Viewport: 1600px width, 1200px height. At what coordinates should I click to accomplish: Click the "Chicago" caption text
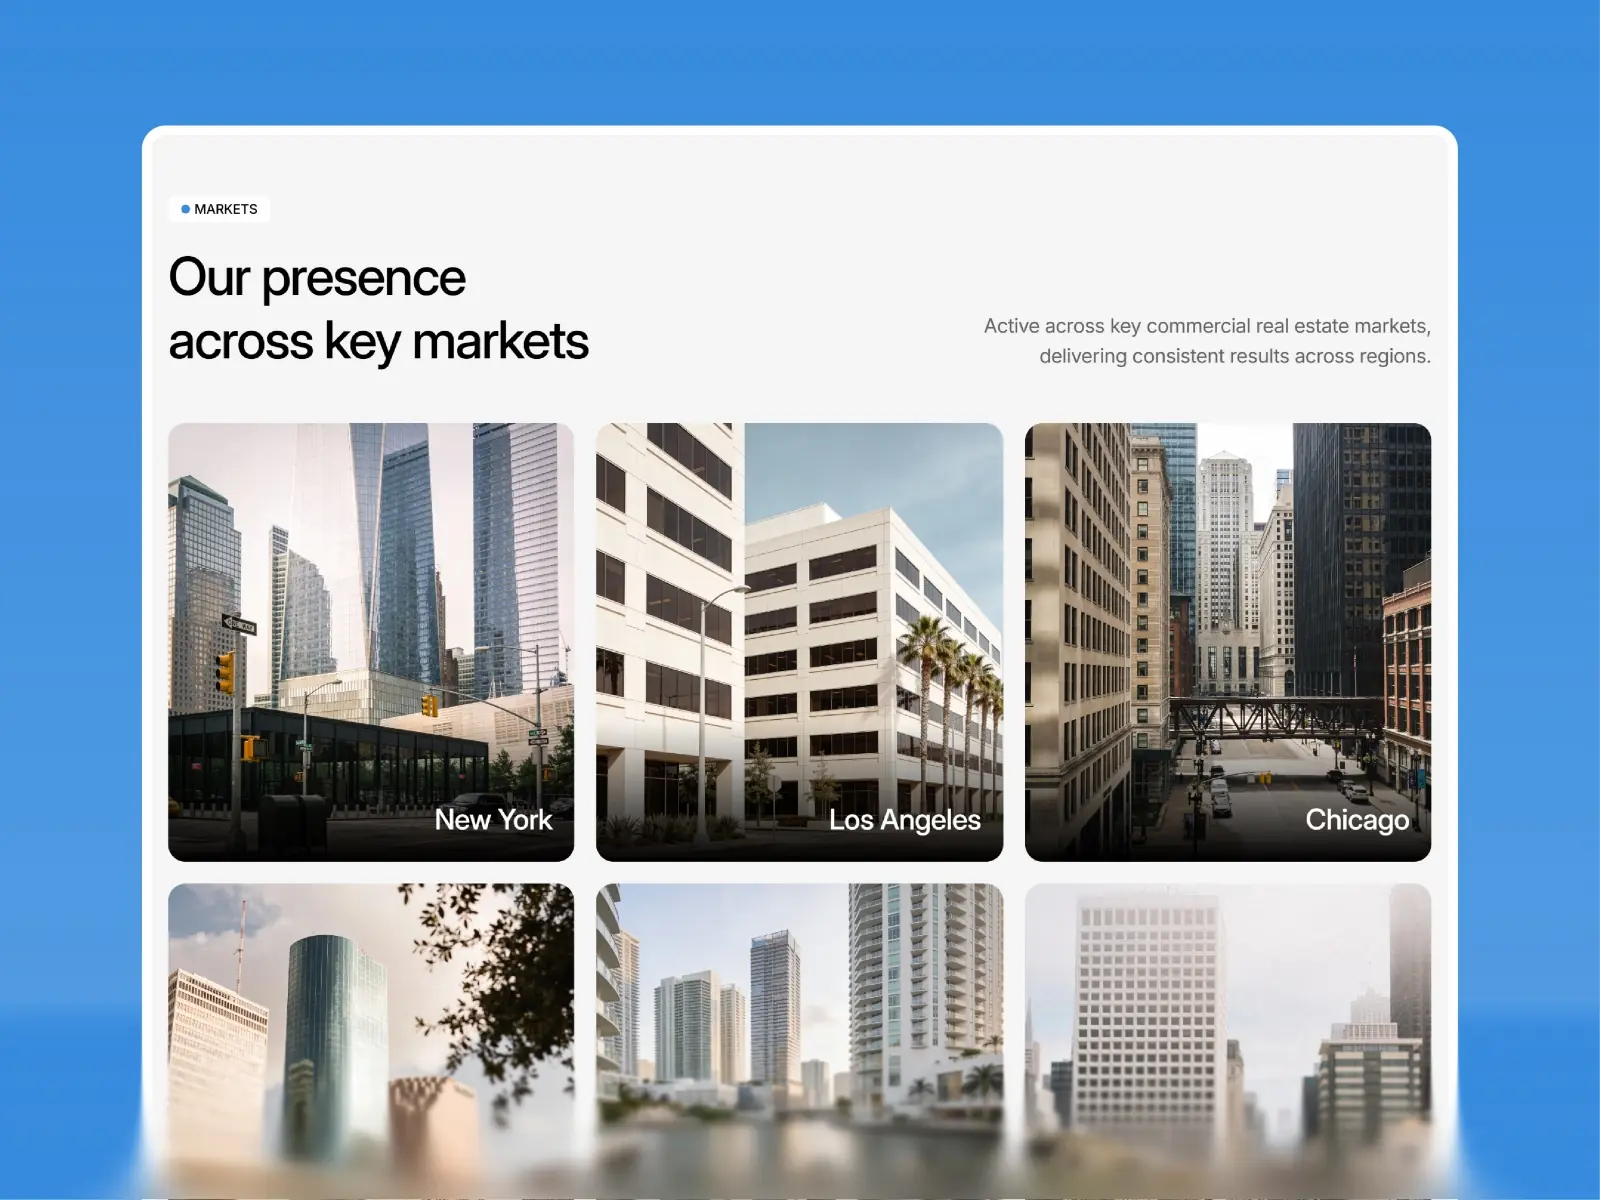coord(1357,821)
